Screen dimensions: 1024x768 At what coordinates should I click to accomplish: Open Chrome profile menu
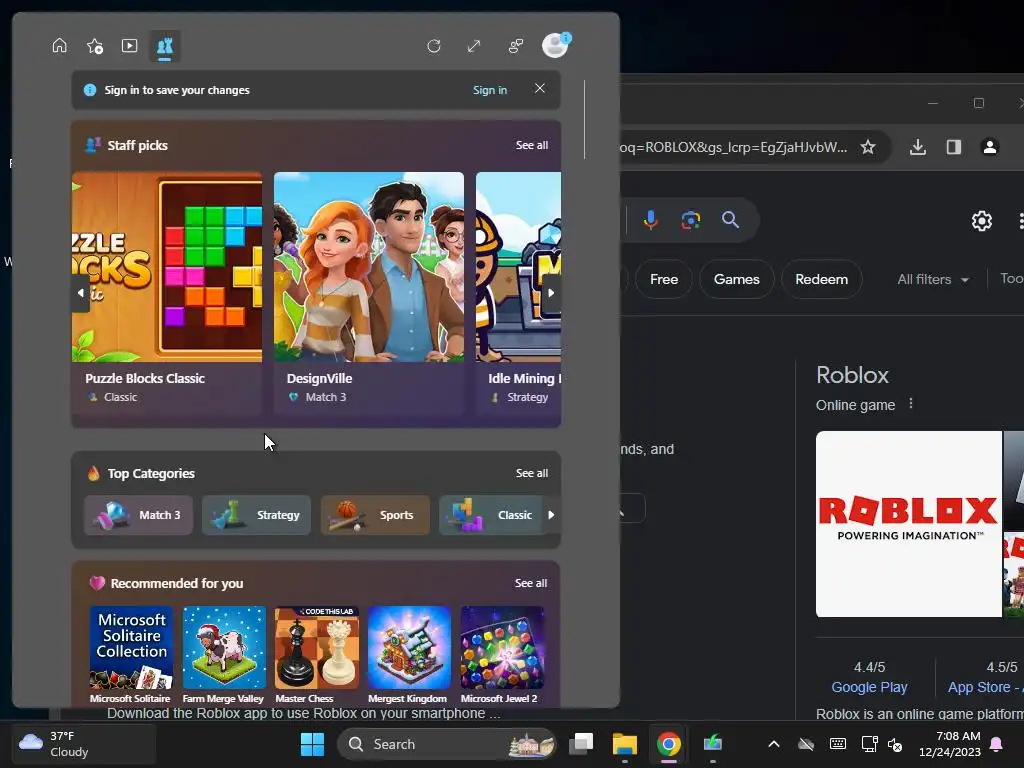[989, 147]
